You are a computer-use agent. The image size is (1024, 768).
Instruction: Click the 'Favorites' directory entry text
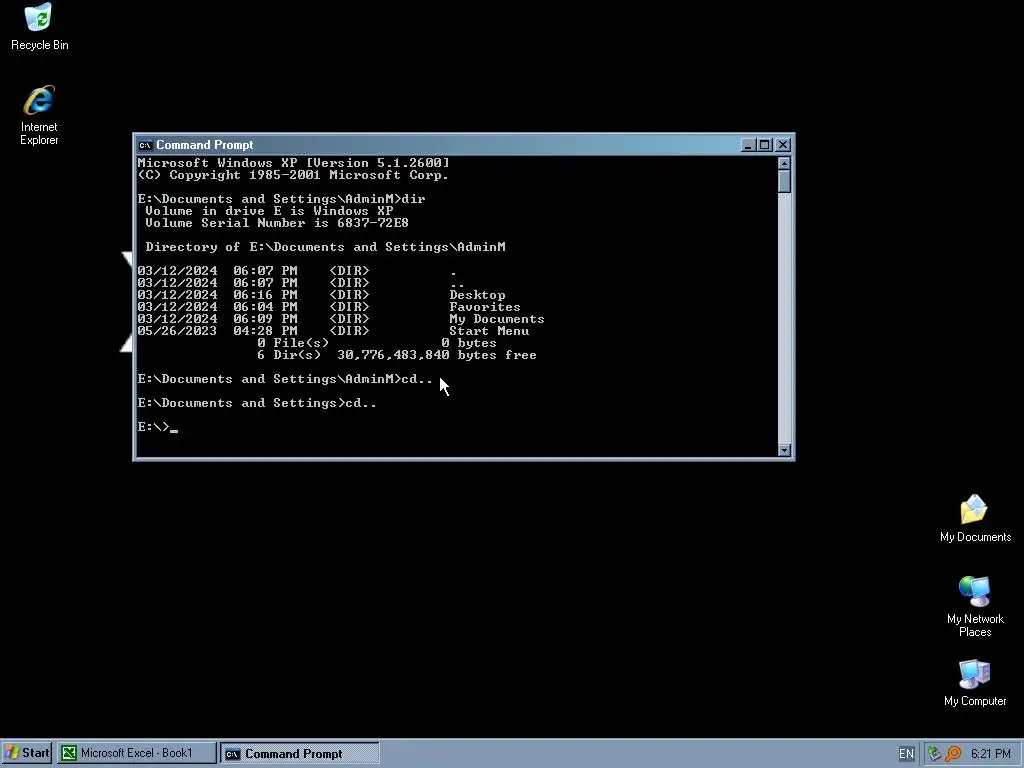coord(485,307)
